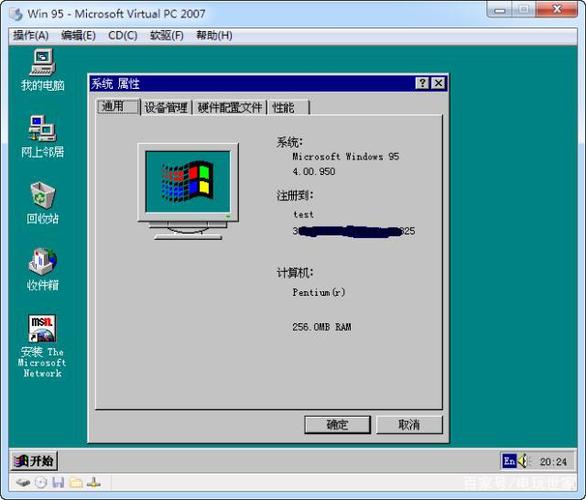Screen dimensions: 586x500
Task: Click the Microsoft Windows 95 text
Action: click(x=346, y=157)
